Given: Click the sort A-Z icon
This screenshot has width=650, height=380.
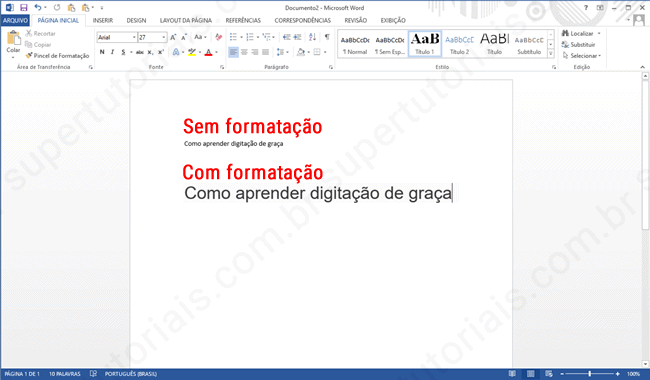Looking at the screenshot, I should (x=313, y=37).
